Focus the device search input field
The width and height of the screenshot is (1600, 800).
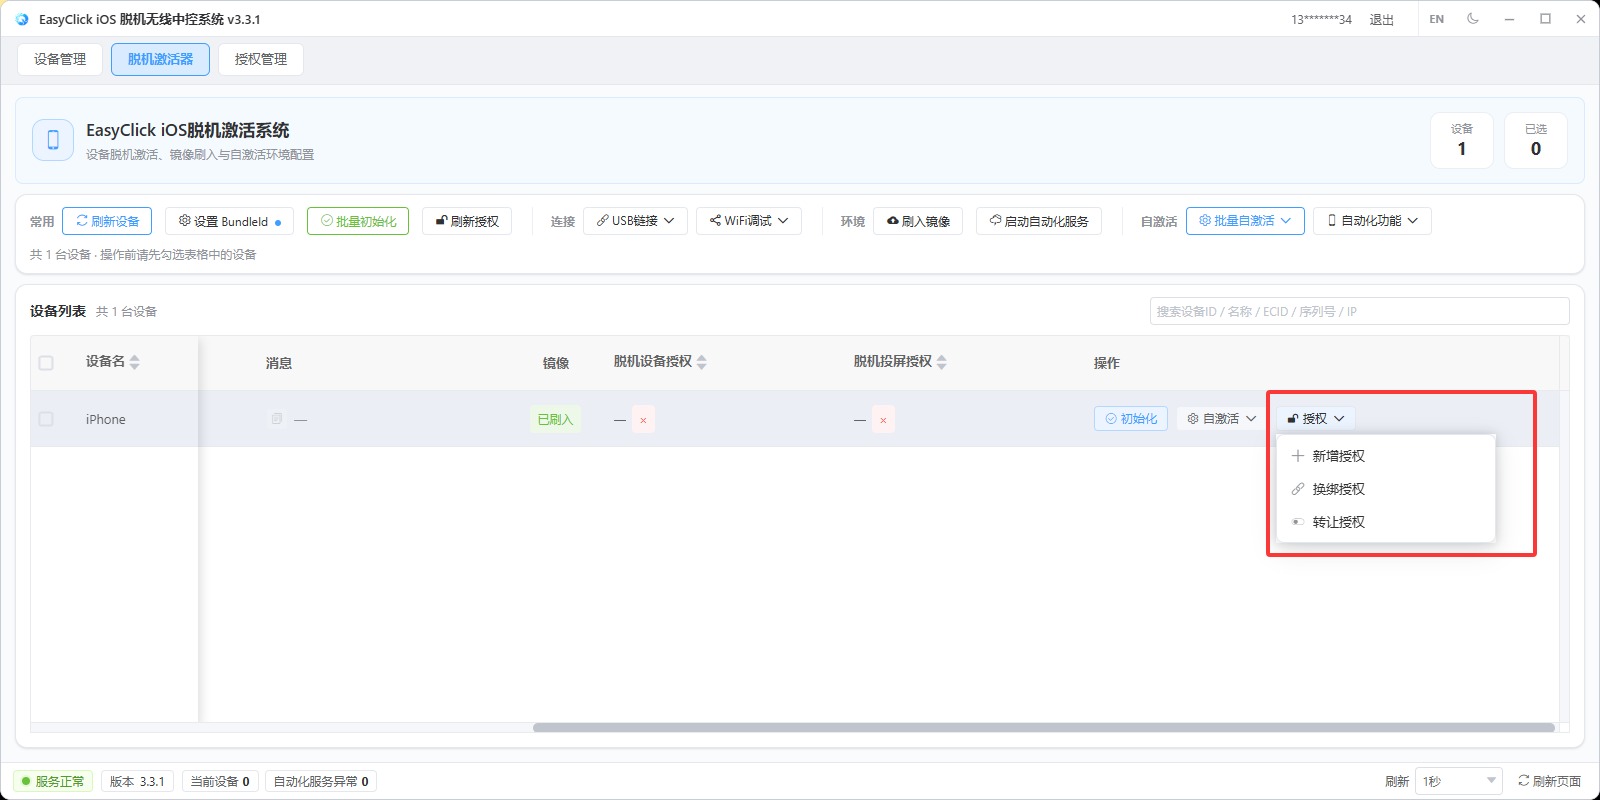pos(1359,311)
